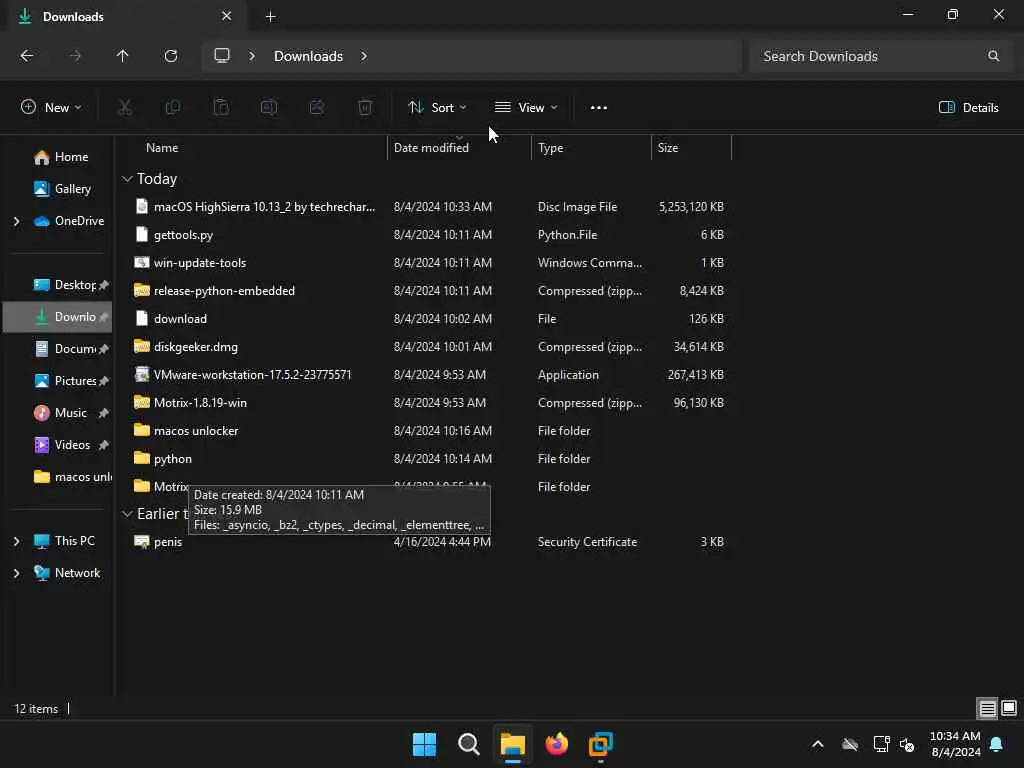Image resolution: width=1024 pixels, height=768 pixels.
Task: Open the Videos folder in sidebar
Action: pyautogui.click(x=62, y=445)
